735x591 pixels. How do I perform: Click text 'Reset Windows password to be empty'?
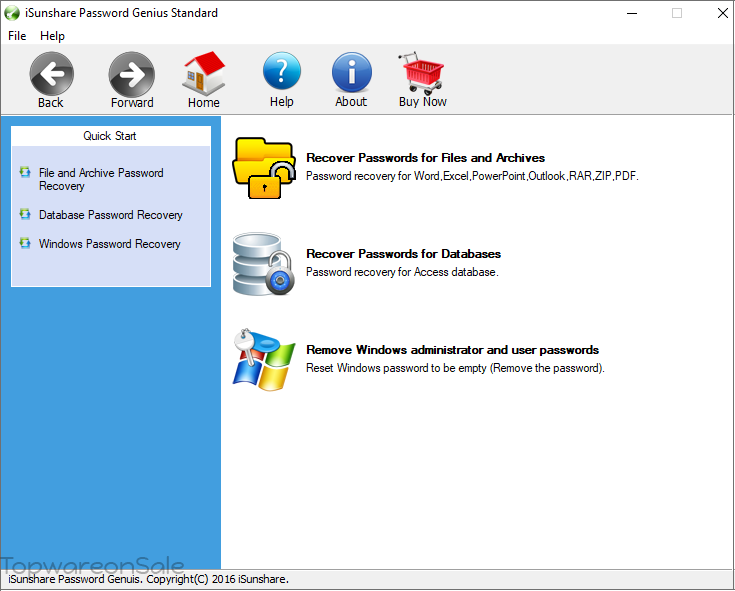point(397,368)
